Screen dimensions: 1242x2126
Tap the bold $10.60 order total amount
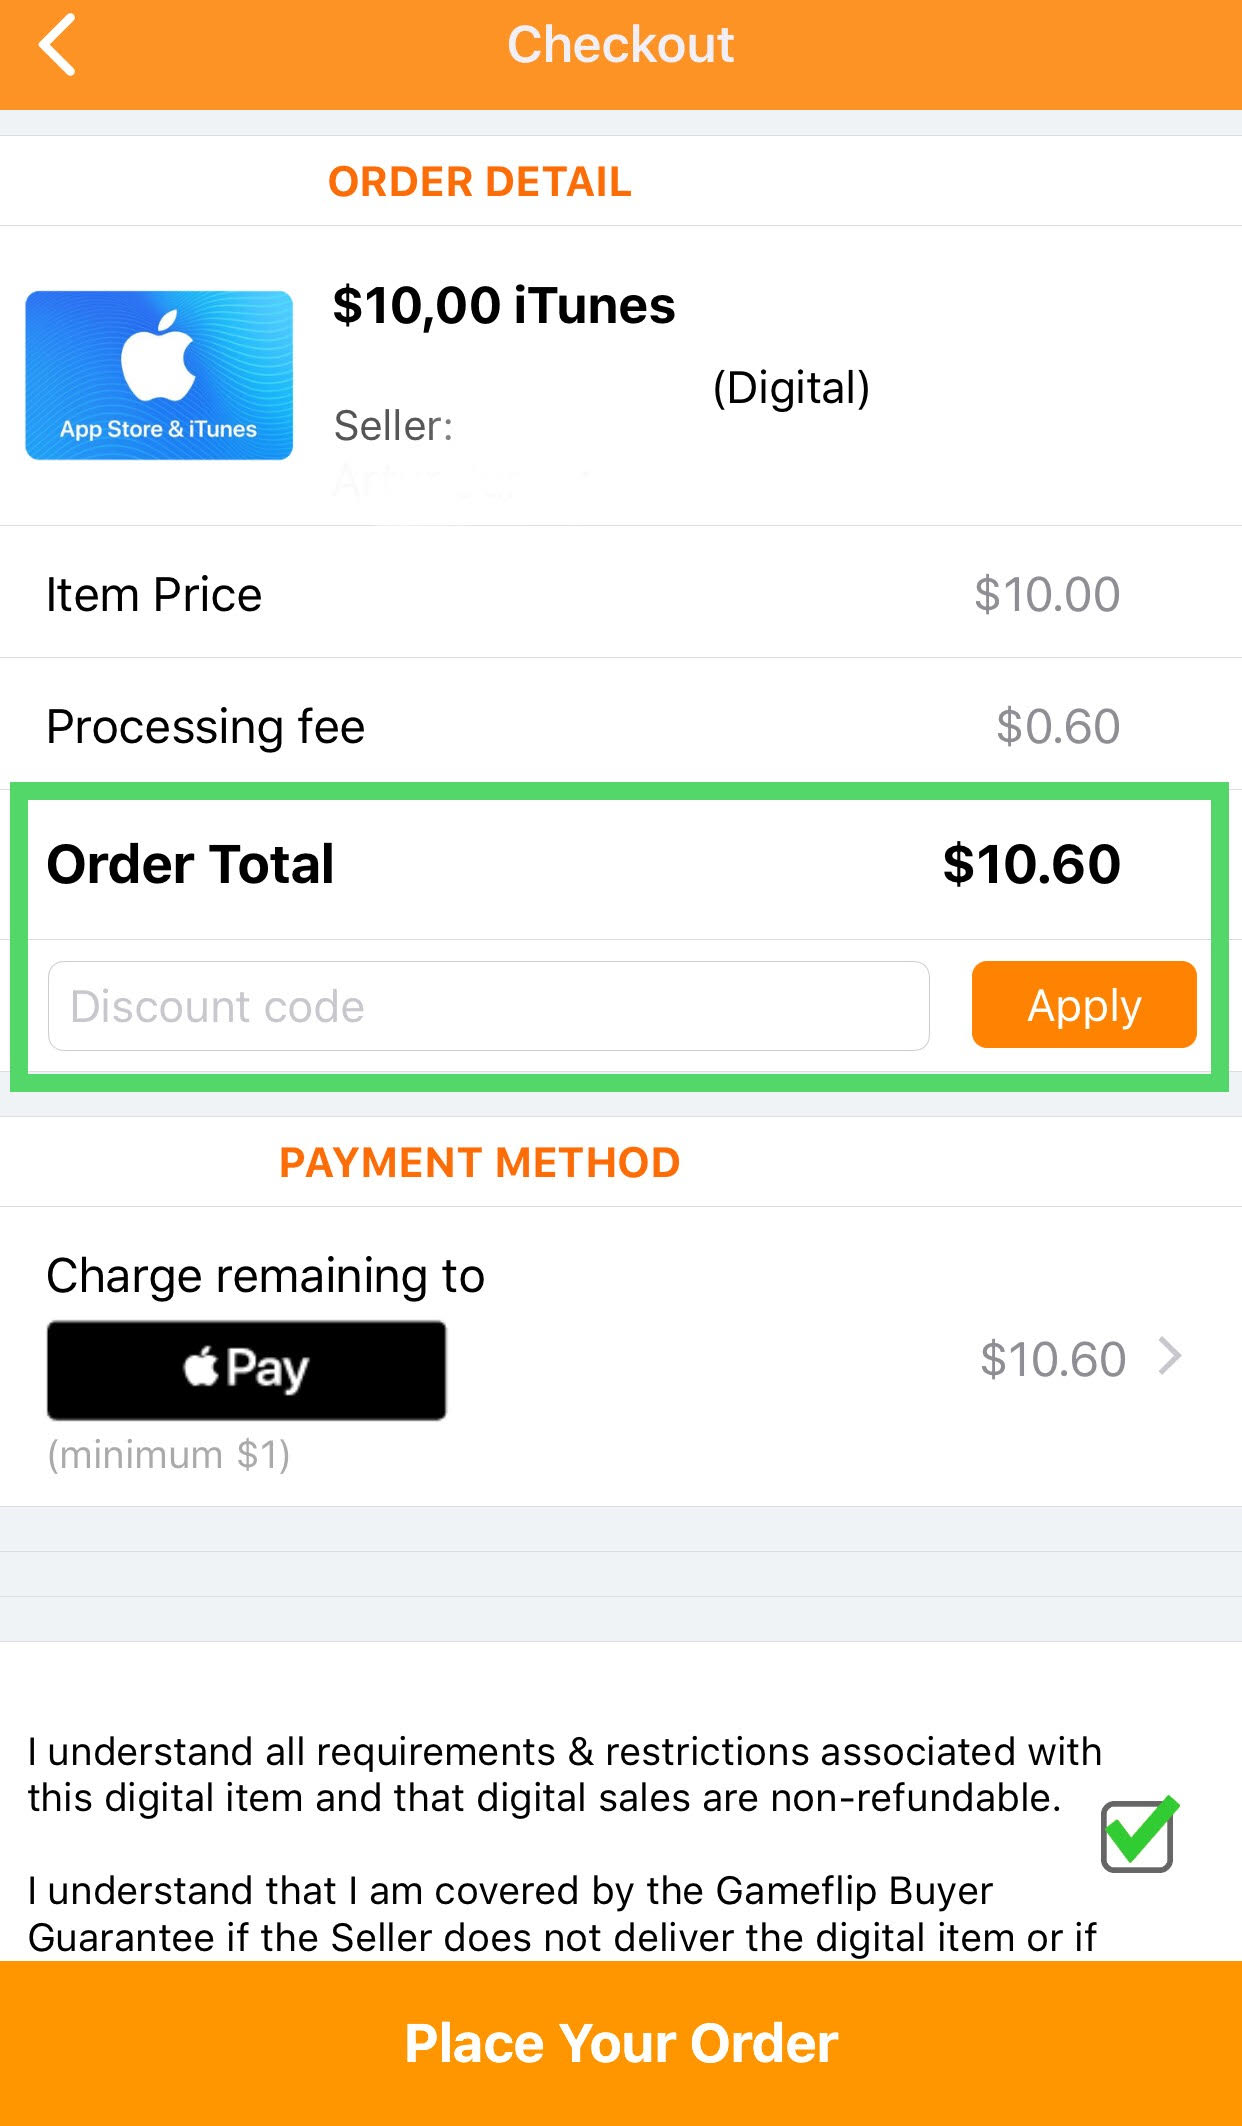pyautogui.click(x=1031, y=864)
